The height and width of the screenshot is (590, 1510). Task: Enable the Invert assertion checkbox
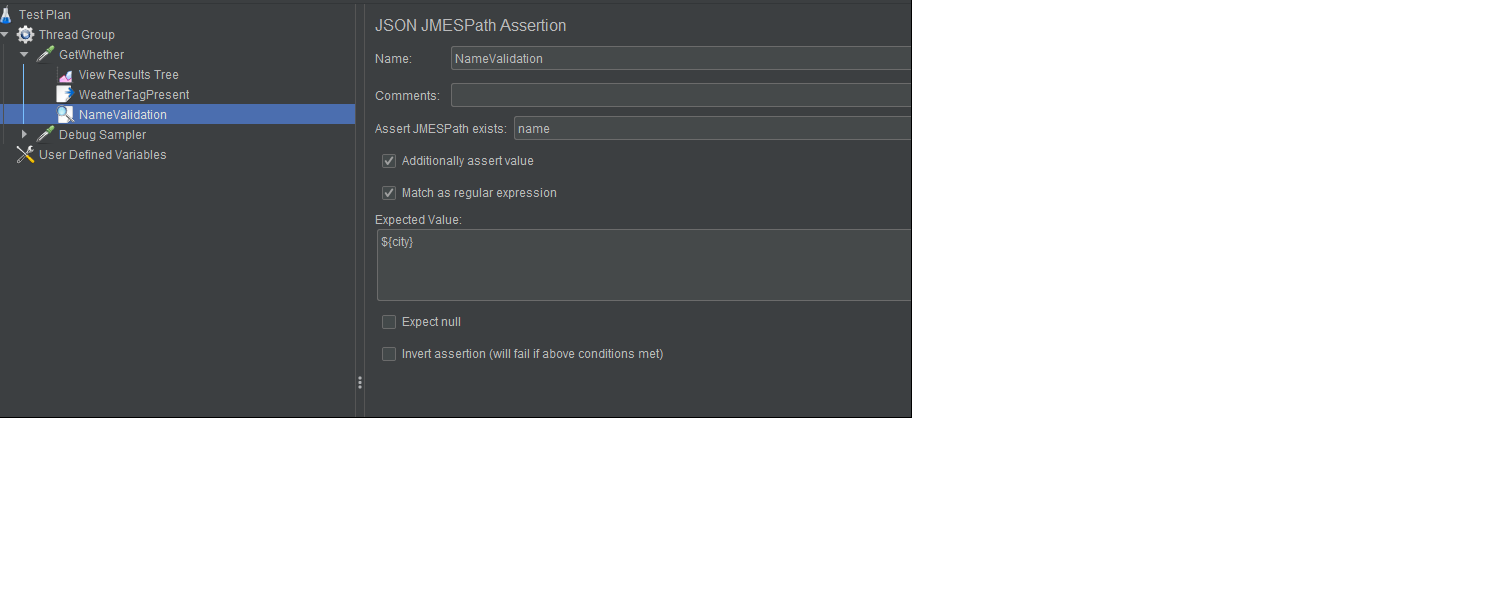(x=388, y=353)
